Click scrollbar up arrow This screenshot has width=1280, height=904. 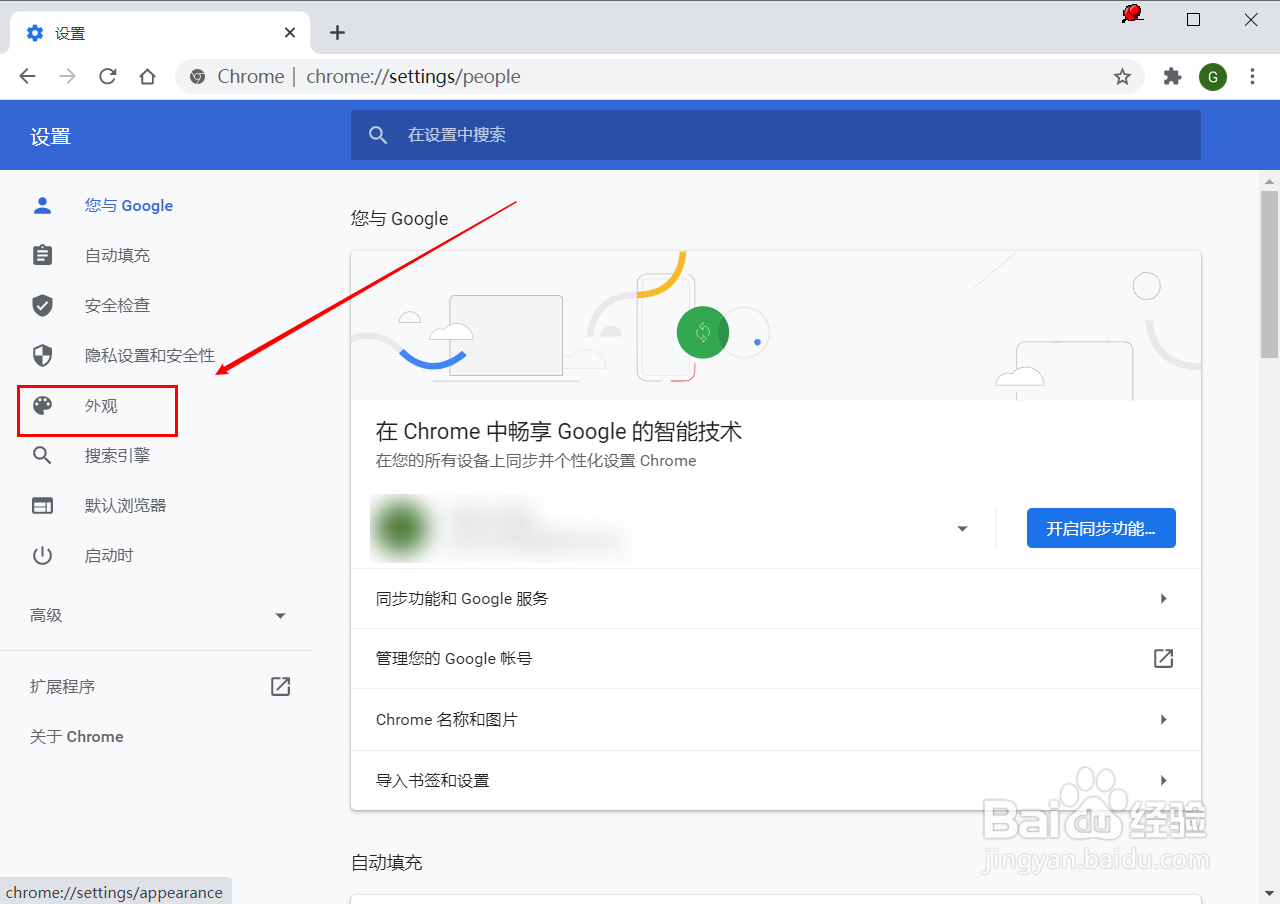pos(1269,181)
